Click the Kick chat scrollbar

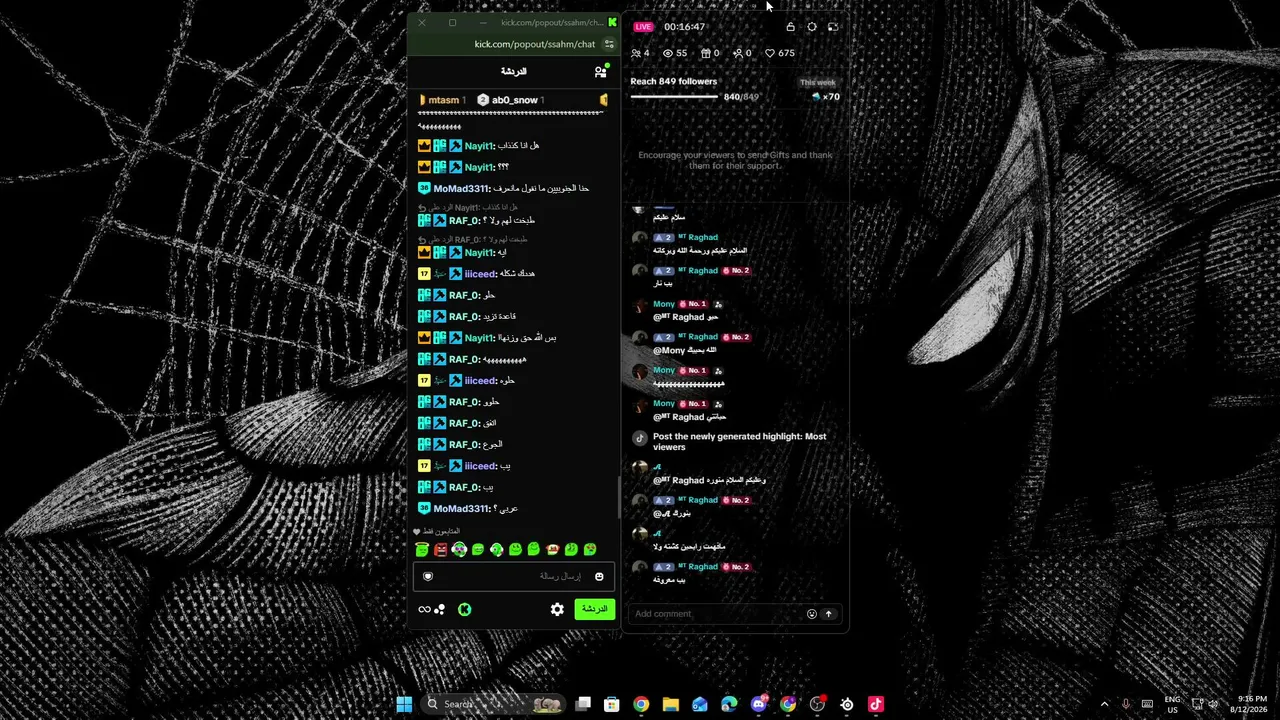(x=619, y=496)
